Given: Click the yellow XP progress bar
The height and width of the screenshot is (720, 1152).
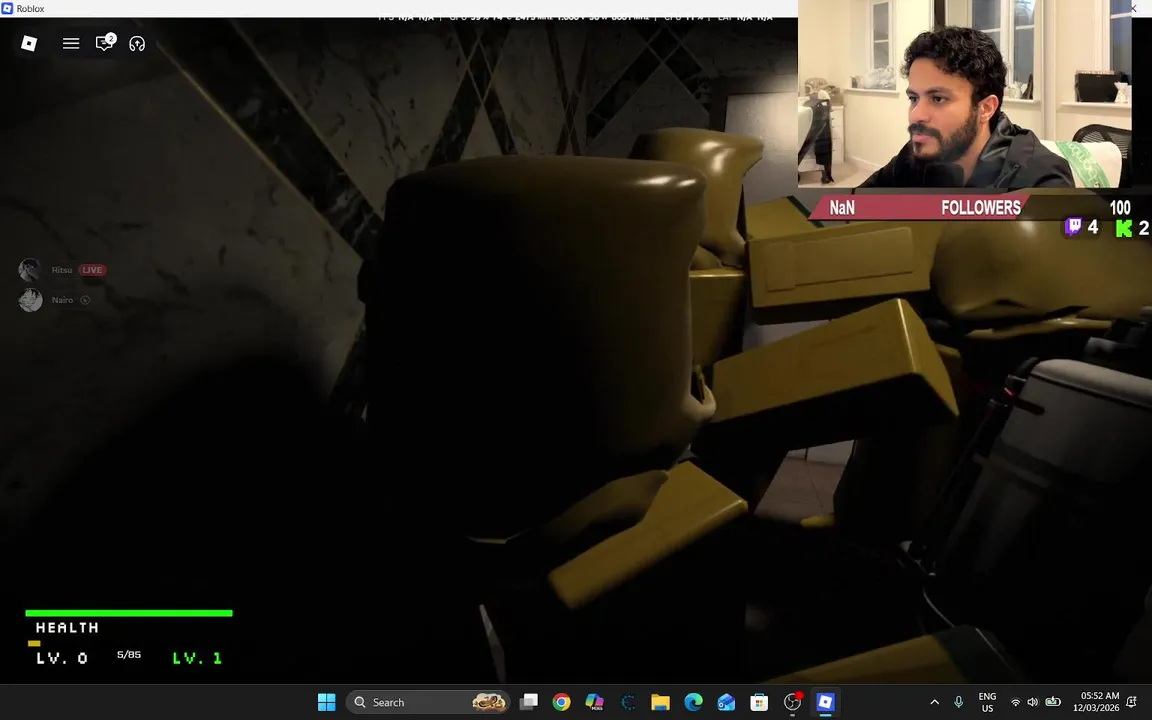Looking at the screenshot, I should click(34, 643).
